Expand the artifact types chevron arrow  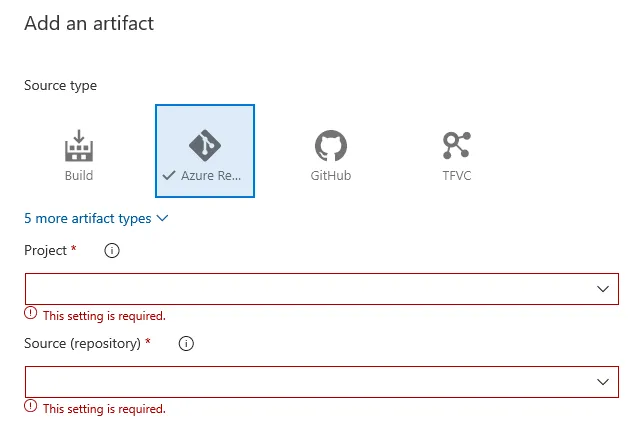coord(163,218)
